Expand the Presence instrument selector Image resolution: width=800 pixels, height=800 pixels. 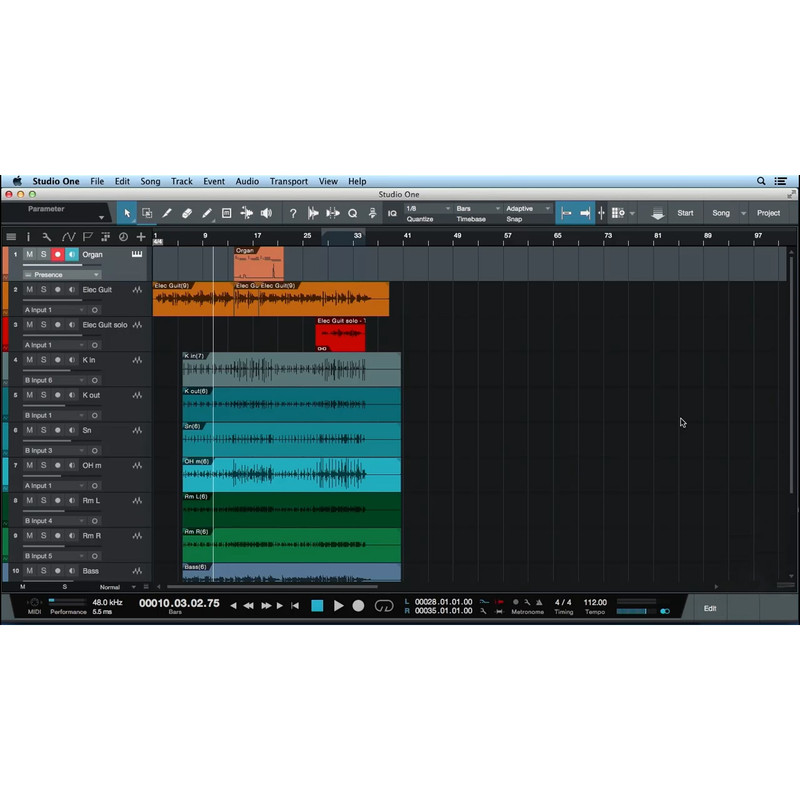[x=62, y=275]
